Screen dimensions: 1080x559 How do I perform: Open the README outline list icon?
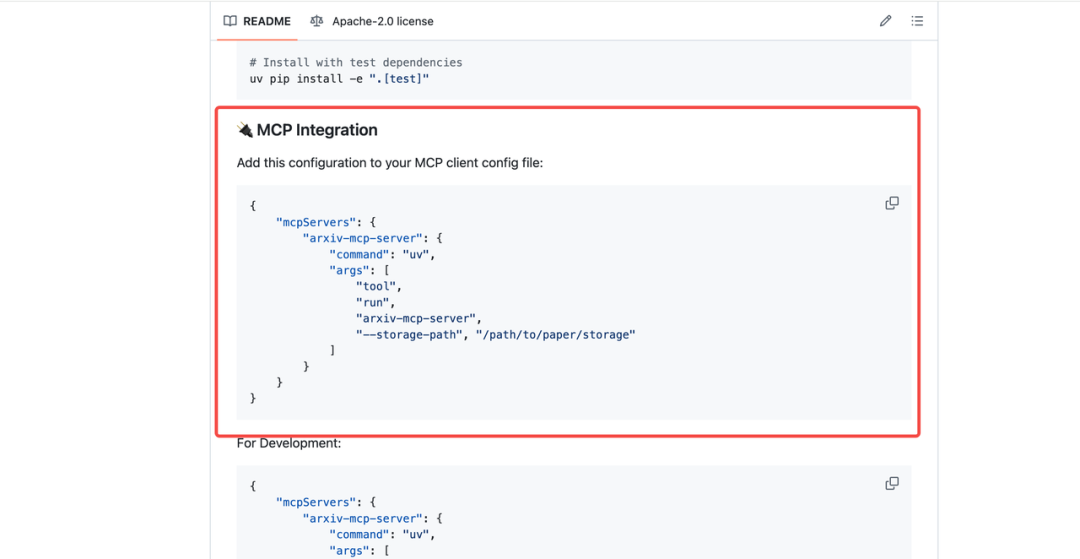pyautogui.click(x=917, y=21)
